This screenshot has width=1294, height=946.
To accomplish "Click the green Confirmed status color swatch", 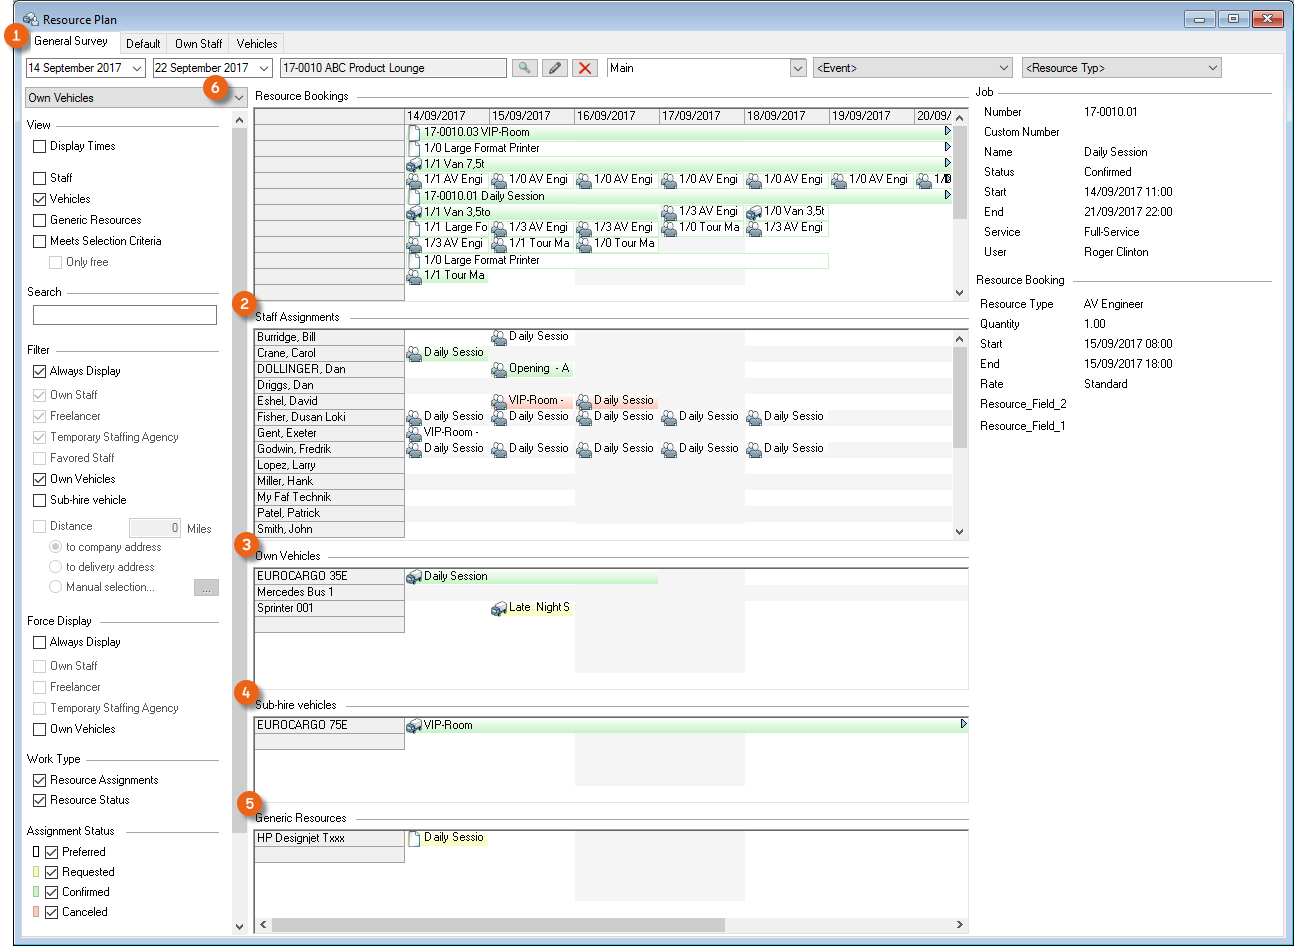I will (36, 892).
